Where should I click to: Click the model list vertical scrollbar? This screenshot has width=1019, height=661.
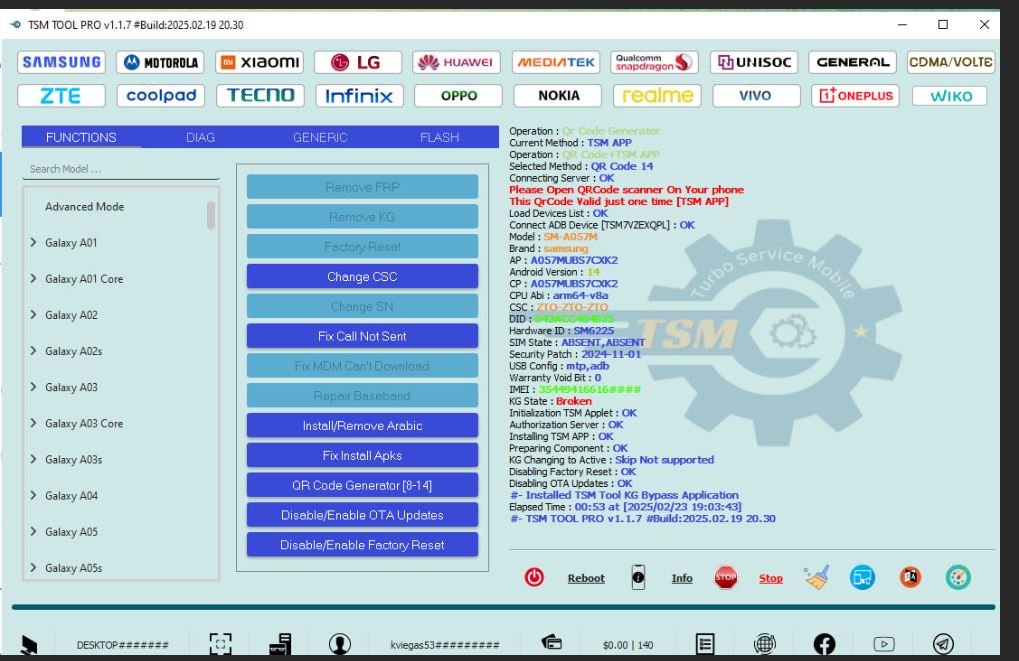coord(211,215)
